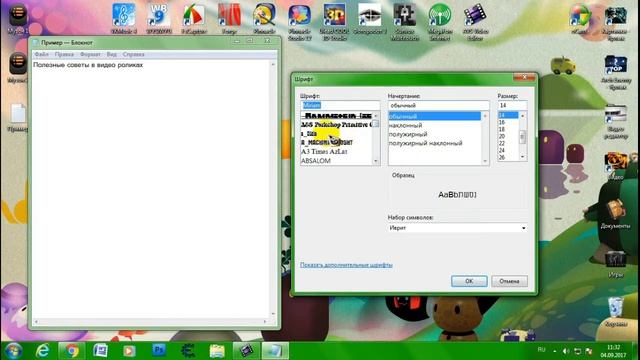640x360 pixels.
Task: Select the Pinnacle Studio 17 desktop shortcut
Action: (299, 21)
